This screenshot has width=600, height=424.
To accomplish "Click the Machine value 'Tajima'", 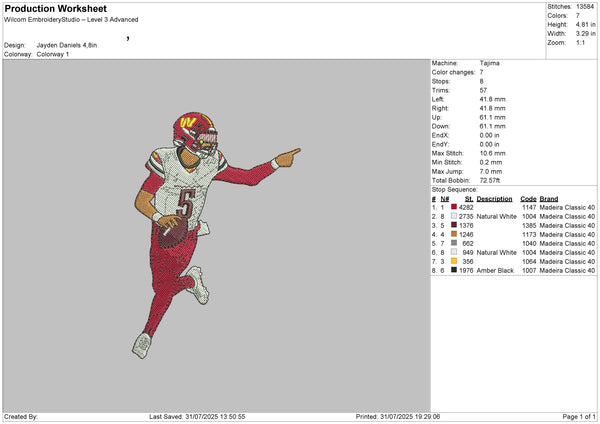I will tap(489, 63).
